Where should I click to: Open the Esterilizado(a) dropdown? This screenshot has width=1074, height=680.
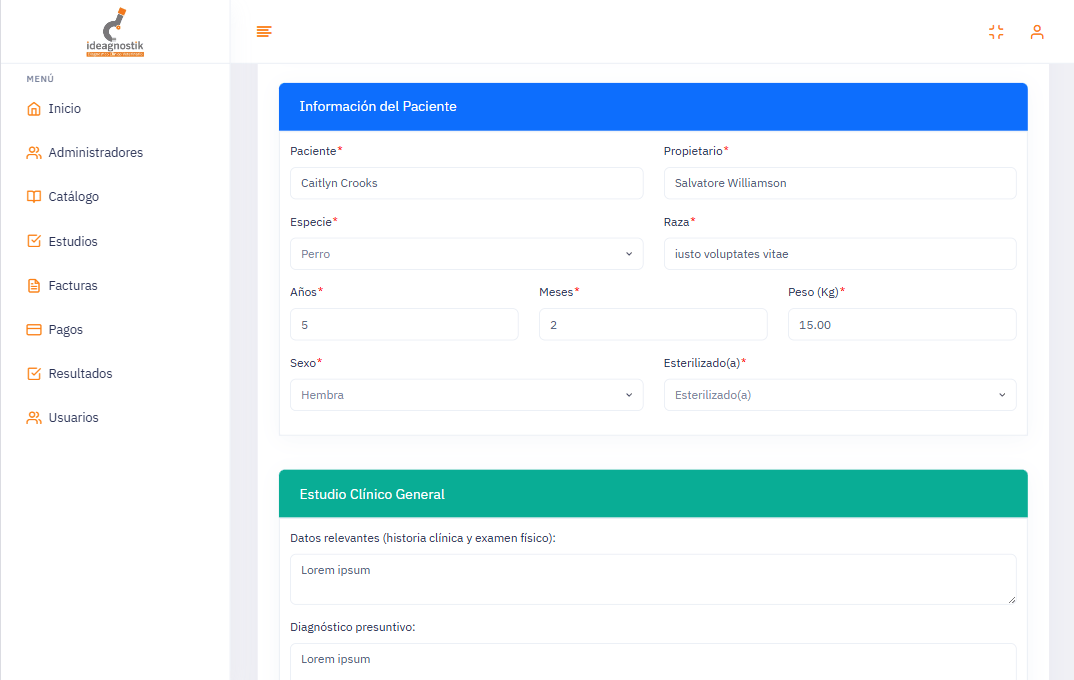pyautogui.click(x=839, y=395)
